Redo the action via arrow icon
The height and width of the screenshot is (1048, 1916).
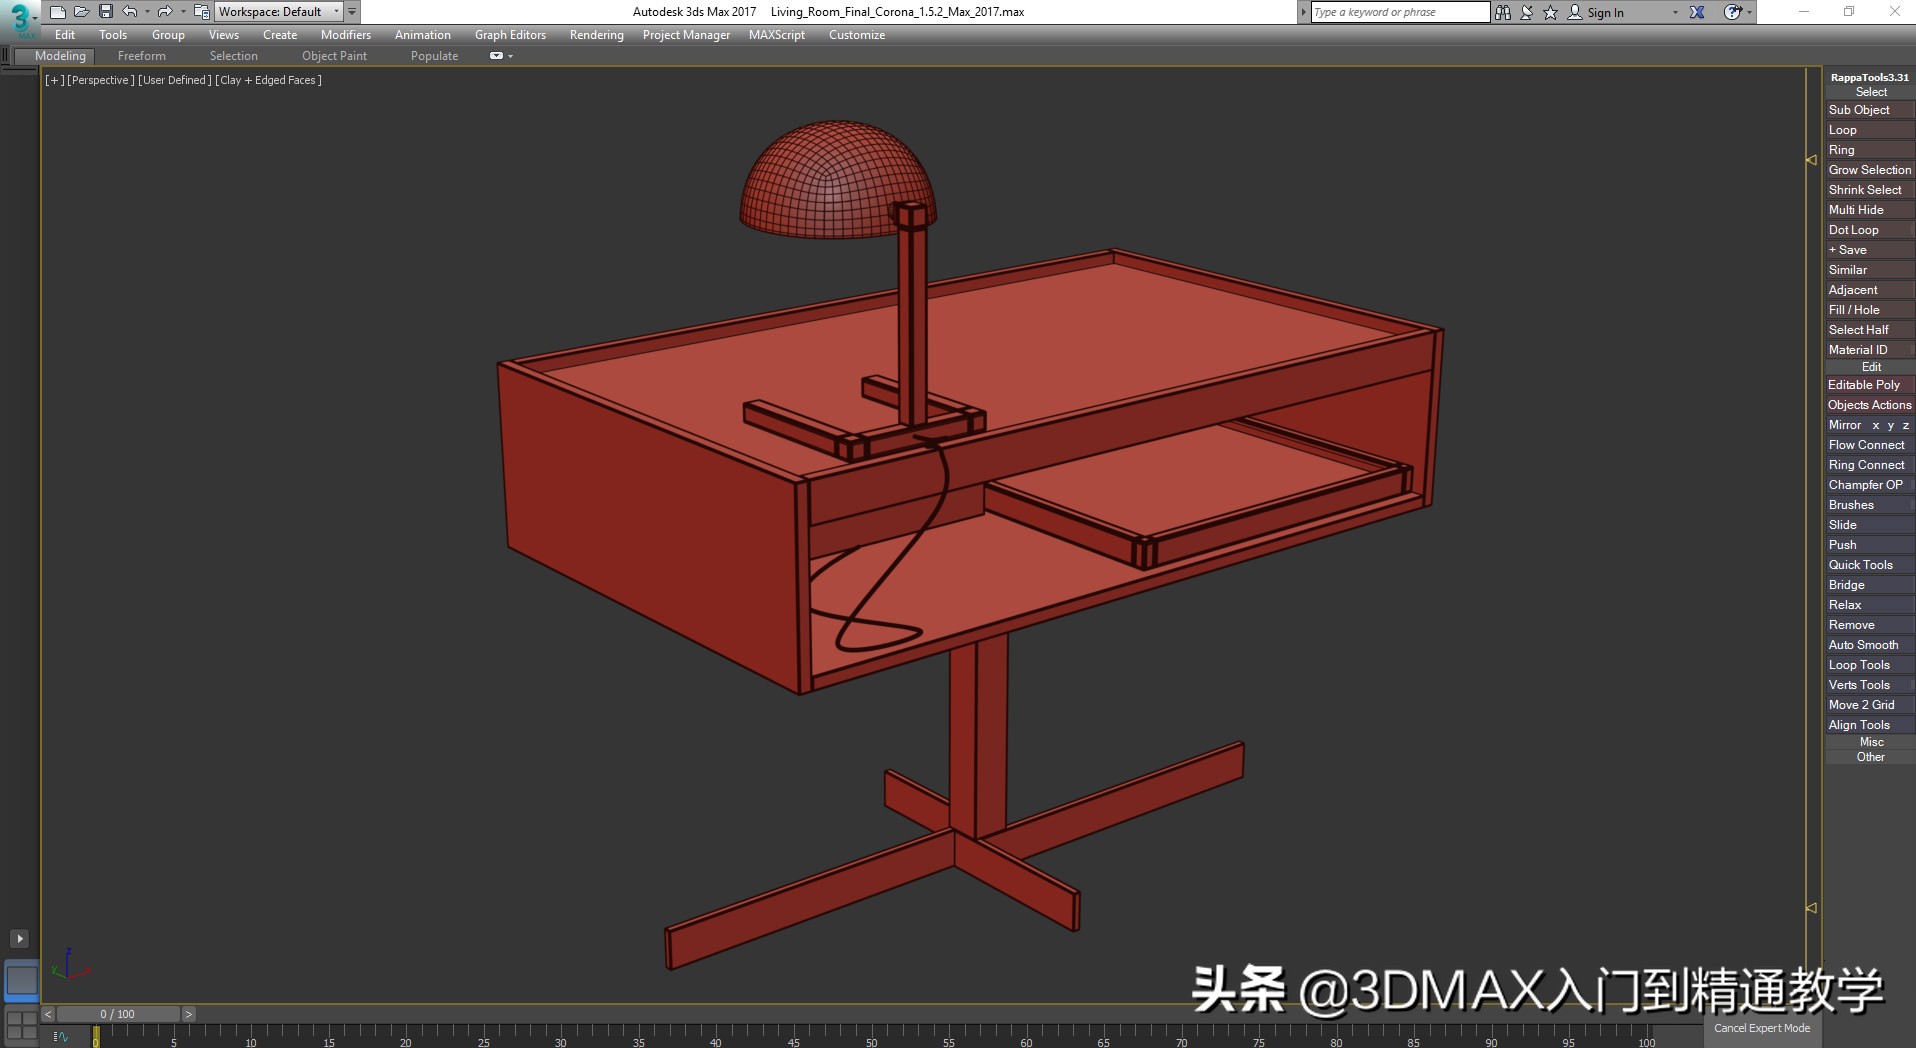click(x=165, y=12)
